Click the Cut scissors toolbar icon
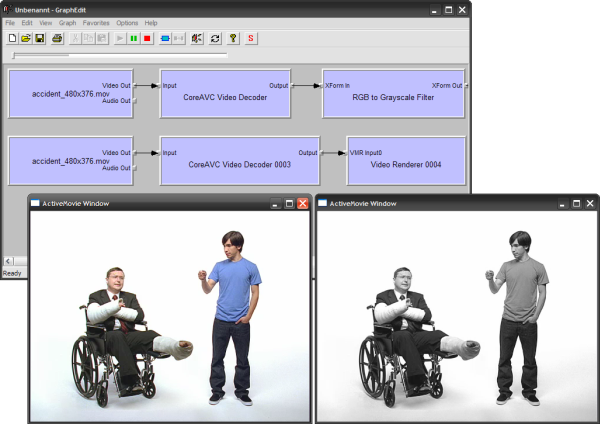Image resolution: width=600 pixels, height=424 pixels. tap(75, 38)
